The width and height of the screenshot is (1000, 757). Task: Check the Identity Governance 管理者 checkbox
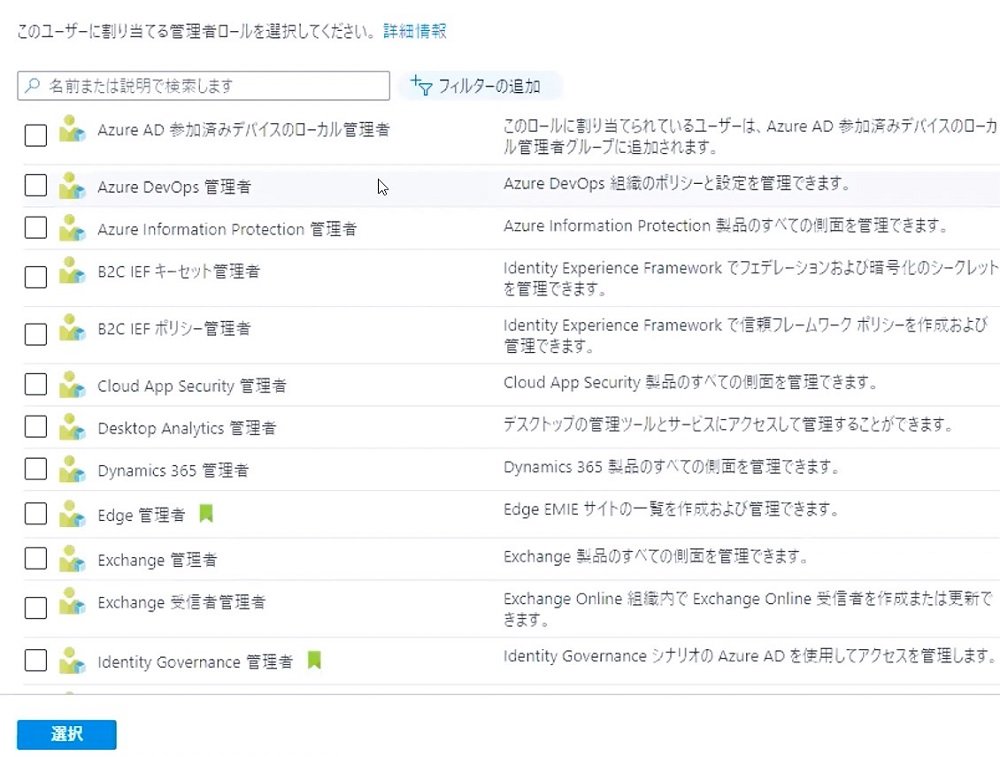coord(36,659)
